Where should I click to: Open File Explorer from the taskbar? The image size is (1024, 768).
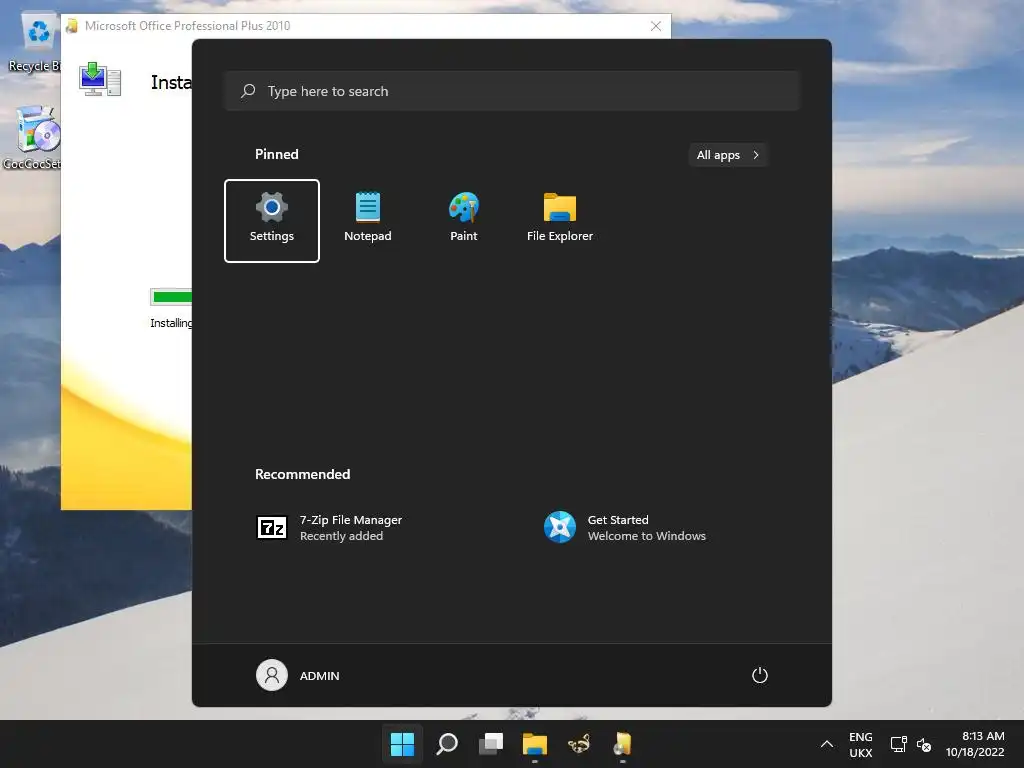click(535, 744)
